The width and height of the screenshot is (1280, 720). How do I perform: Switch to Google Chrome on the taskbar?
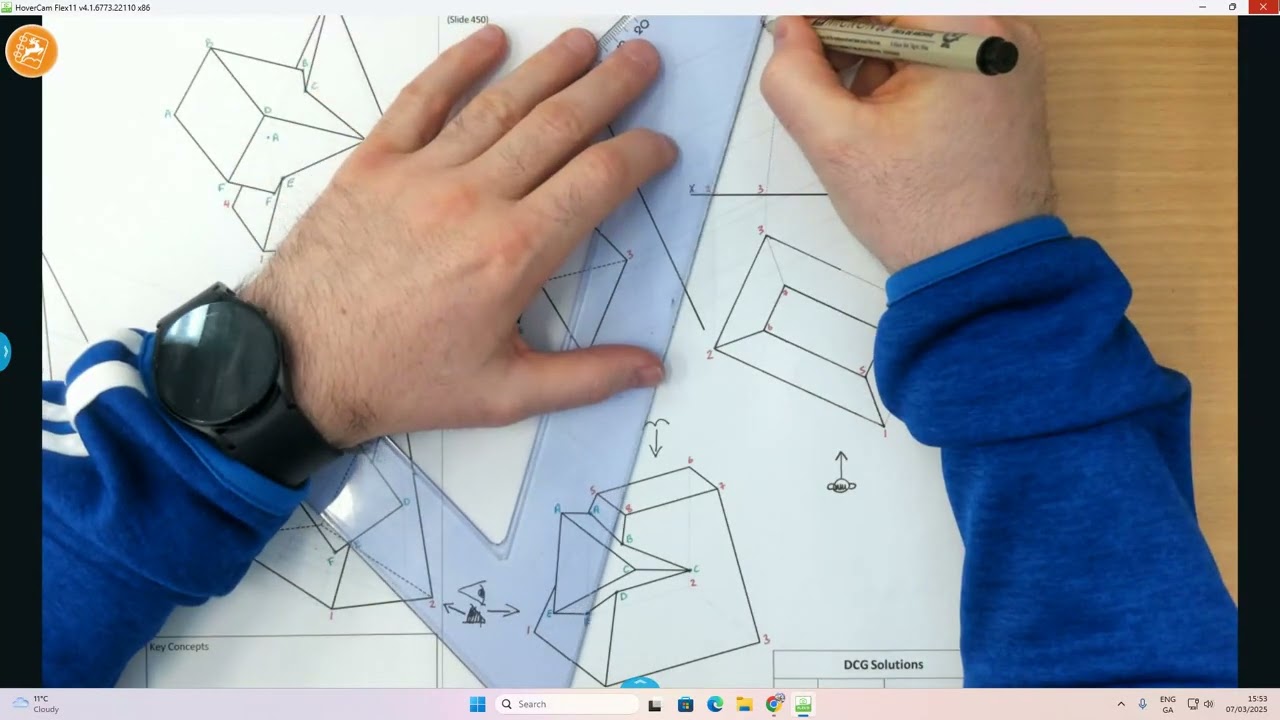tap(775, 704)
